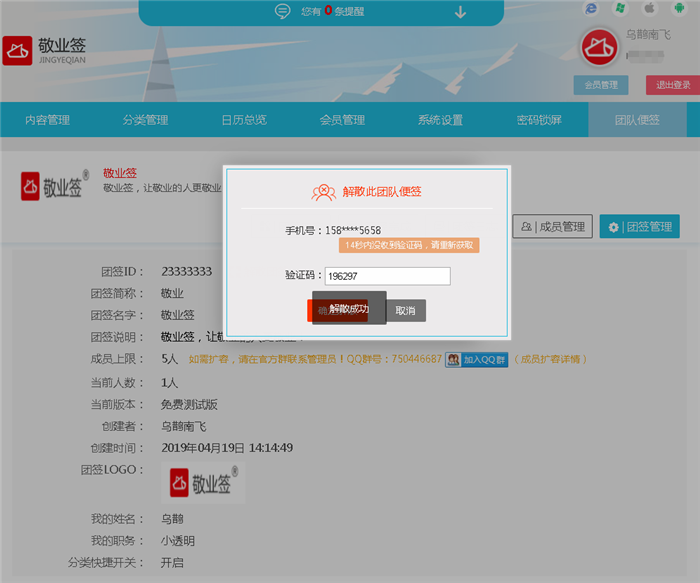The height and width of the screenshot is (583, 700).
Task: Click the 敬业签 logo in the header
Action: [x=44, y=51]
